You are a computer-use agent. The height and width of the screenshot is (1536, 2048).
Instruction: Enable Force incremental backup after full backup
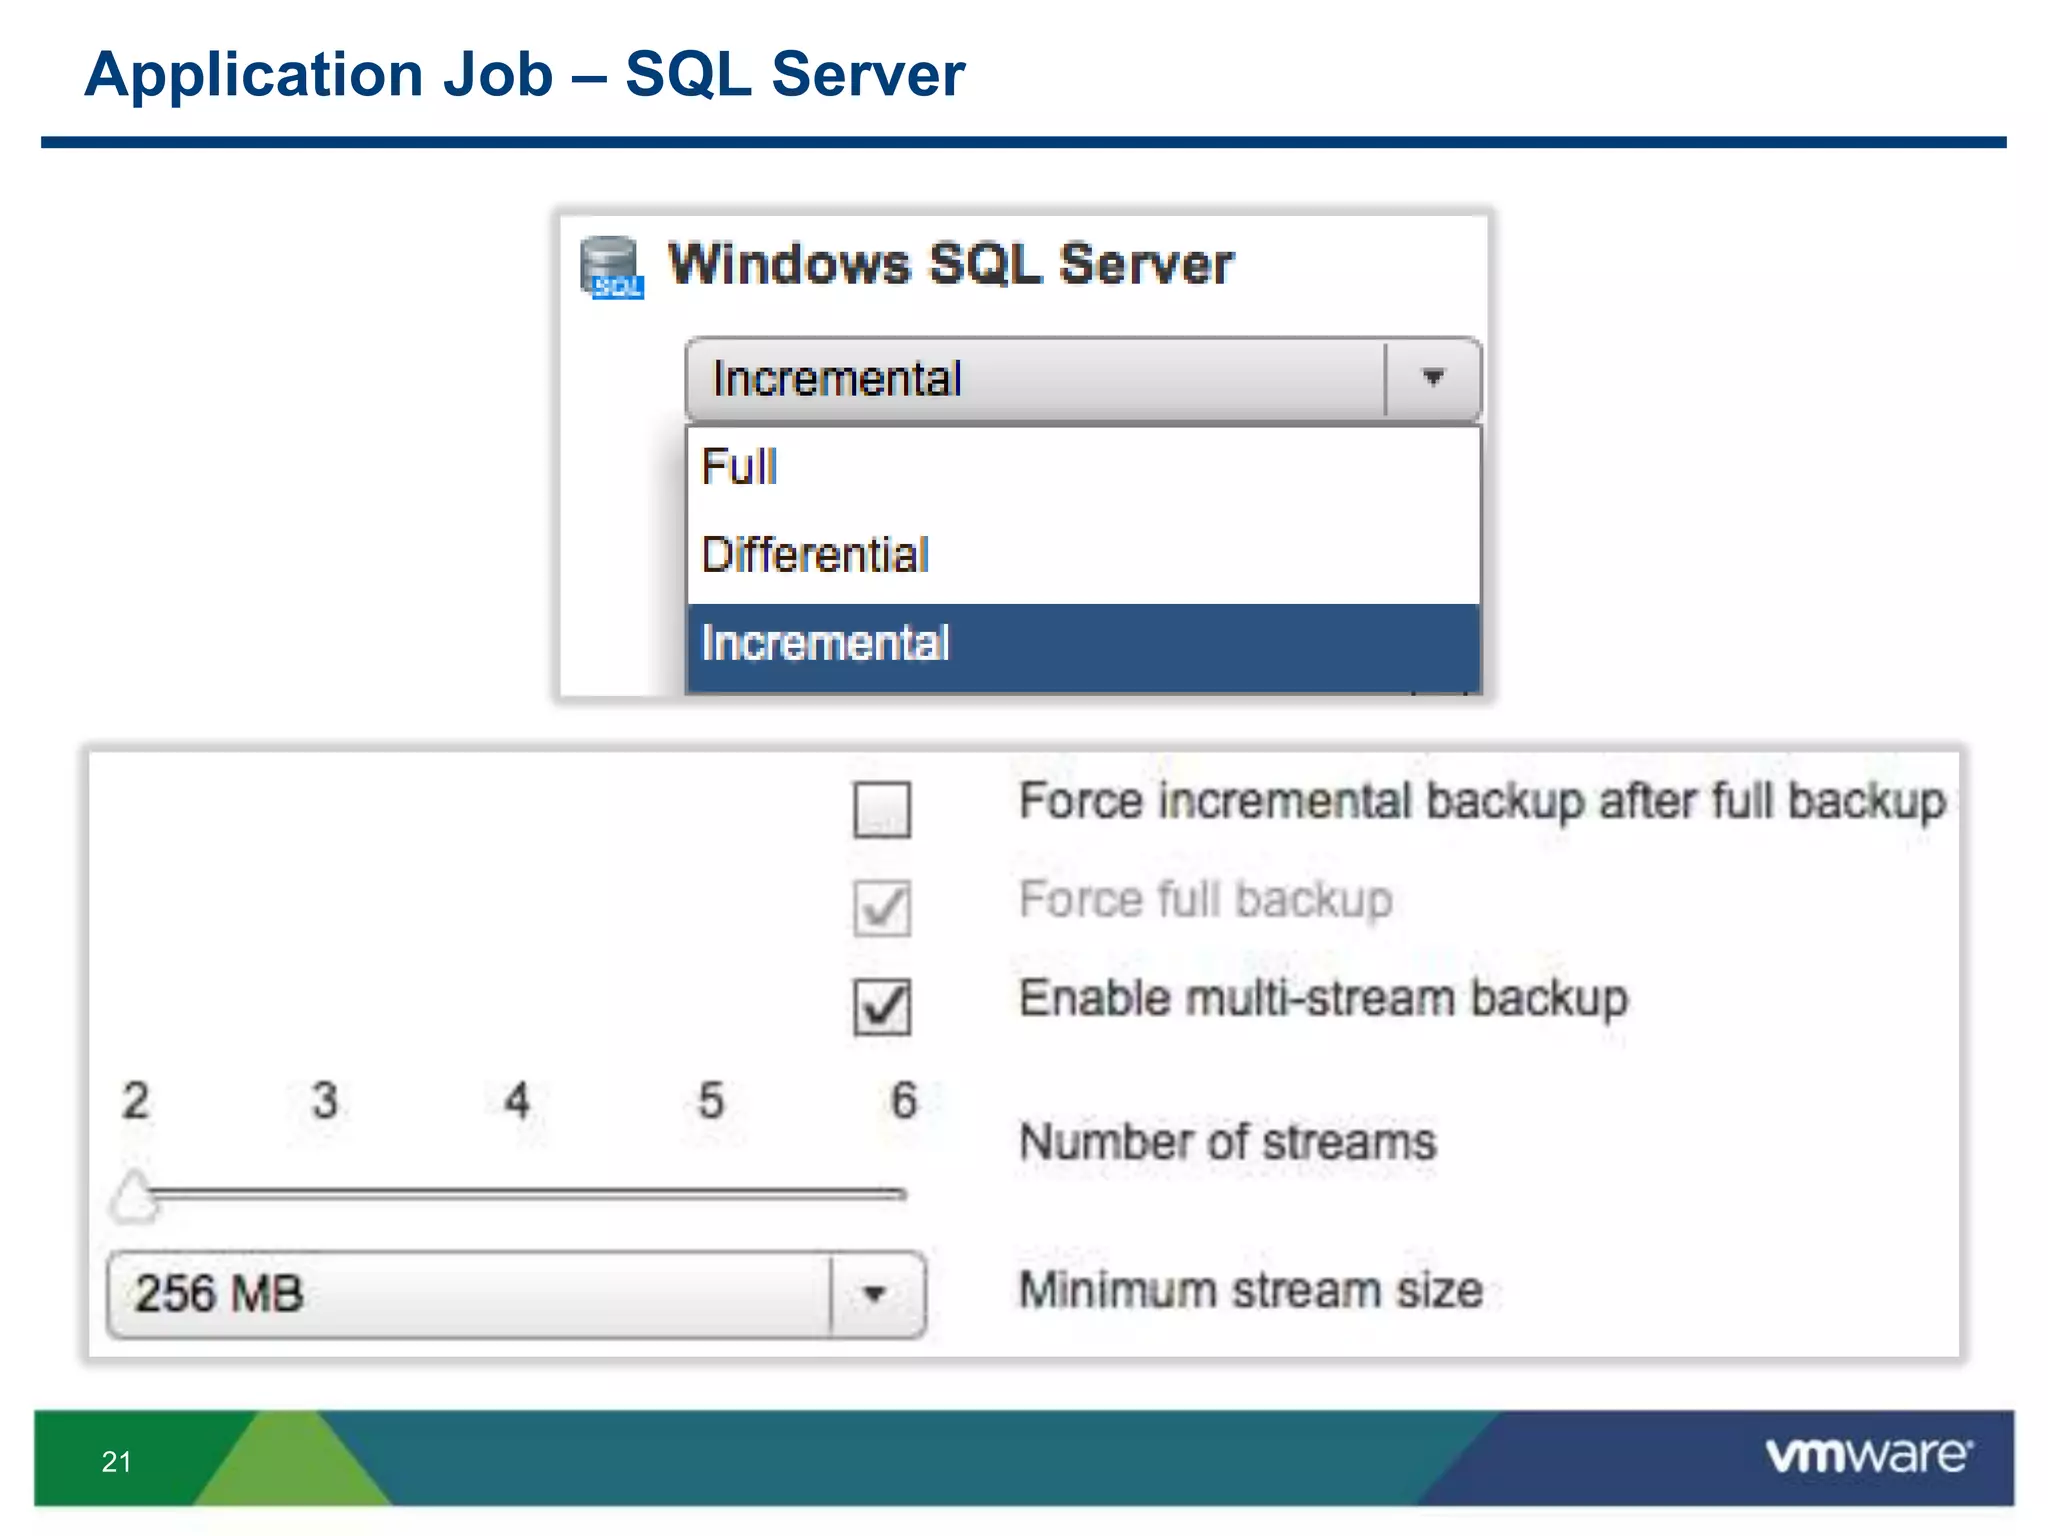tap(882, 808)
